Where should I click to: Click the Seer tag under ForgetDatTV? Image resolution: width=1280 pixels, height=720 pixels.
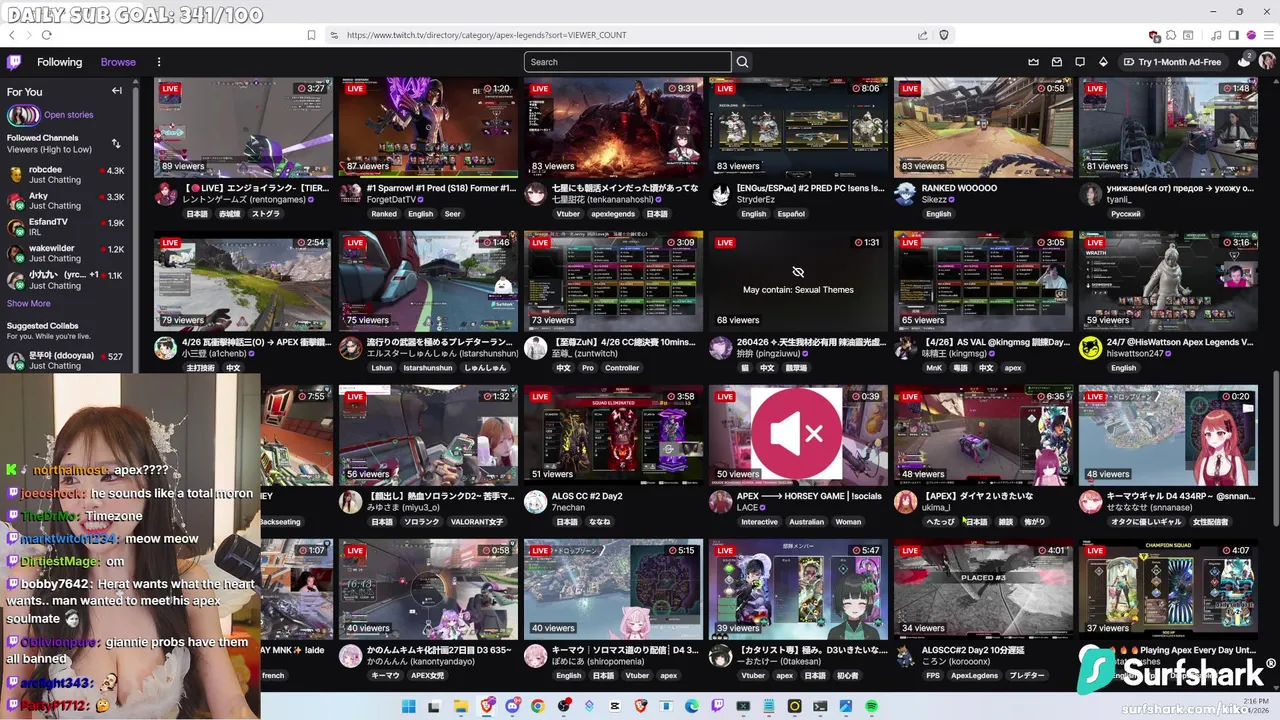(x=453, y=214)
